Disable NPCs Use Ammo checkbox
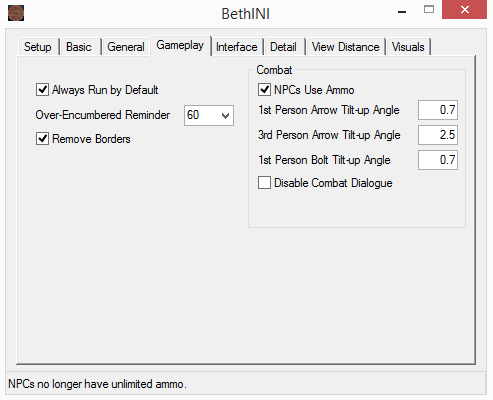 pyautogui.click(x=264, y=90)
